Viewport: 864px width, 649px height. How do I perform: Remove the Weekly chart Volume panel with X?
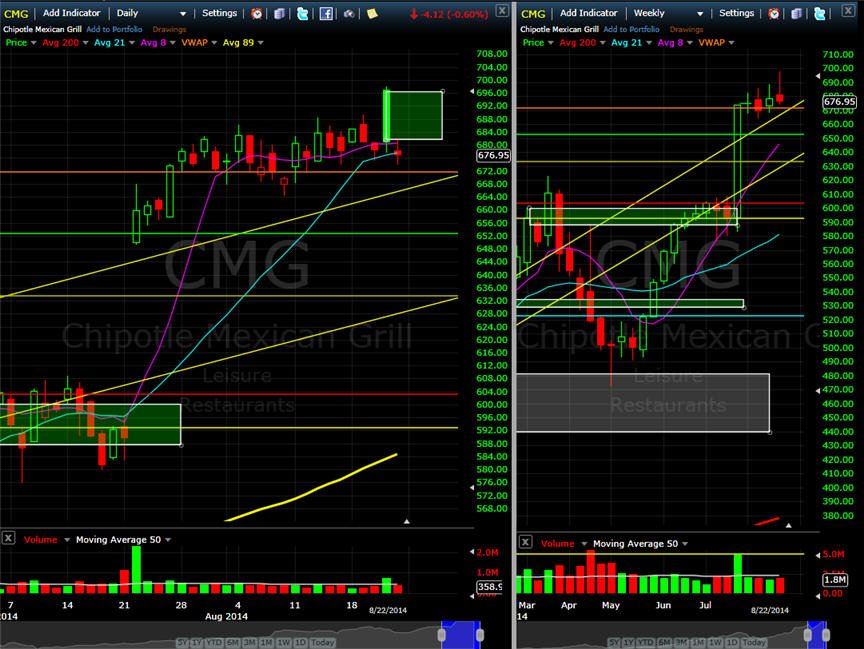526,542
